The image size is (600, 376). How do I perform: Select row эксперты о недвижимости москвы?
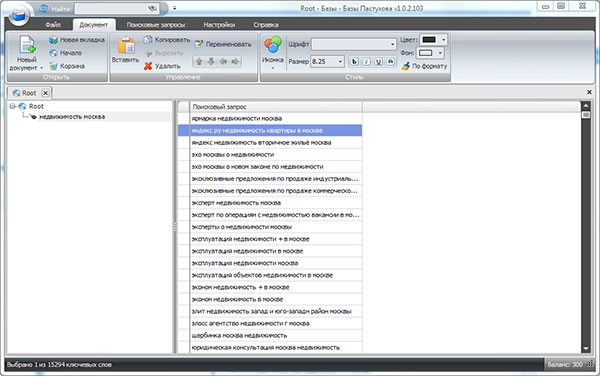(276, 227)
